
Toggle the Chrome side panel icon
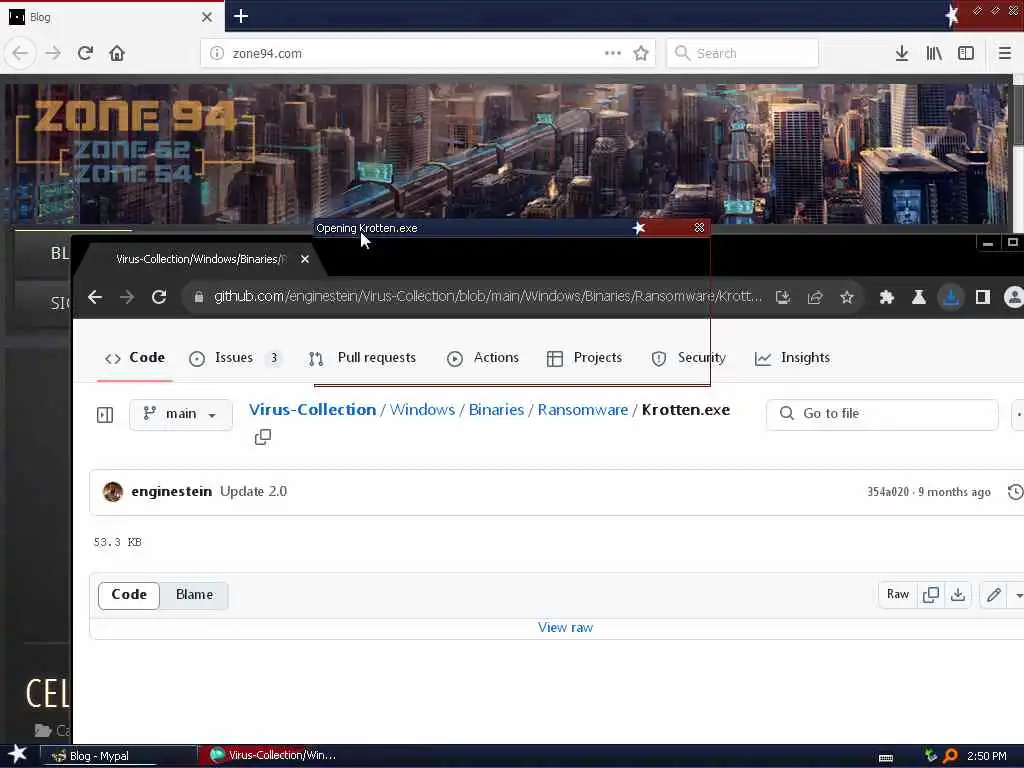pos(983,298)
